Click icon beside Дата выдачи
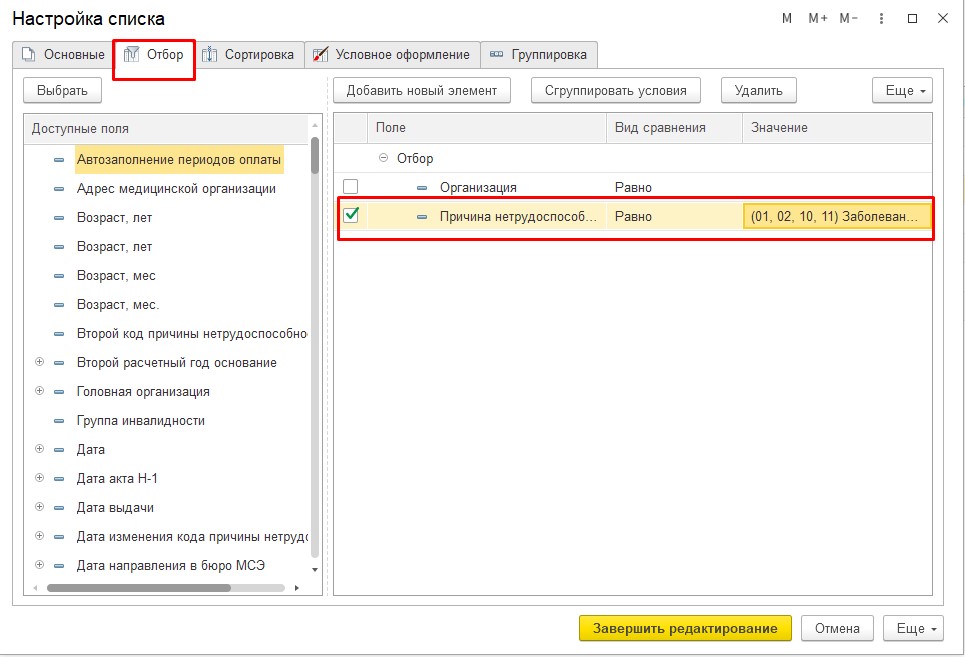This screenshot has width=965, height=657. [59, 508]
